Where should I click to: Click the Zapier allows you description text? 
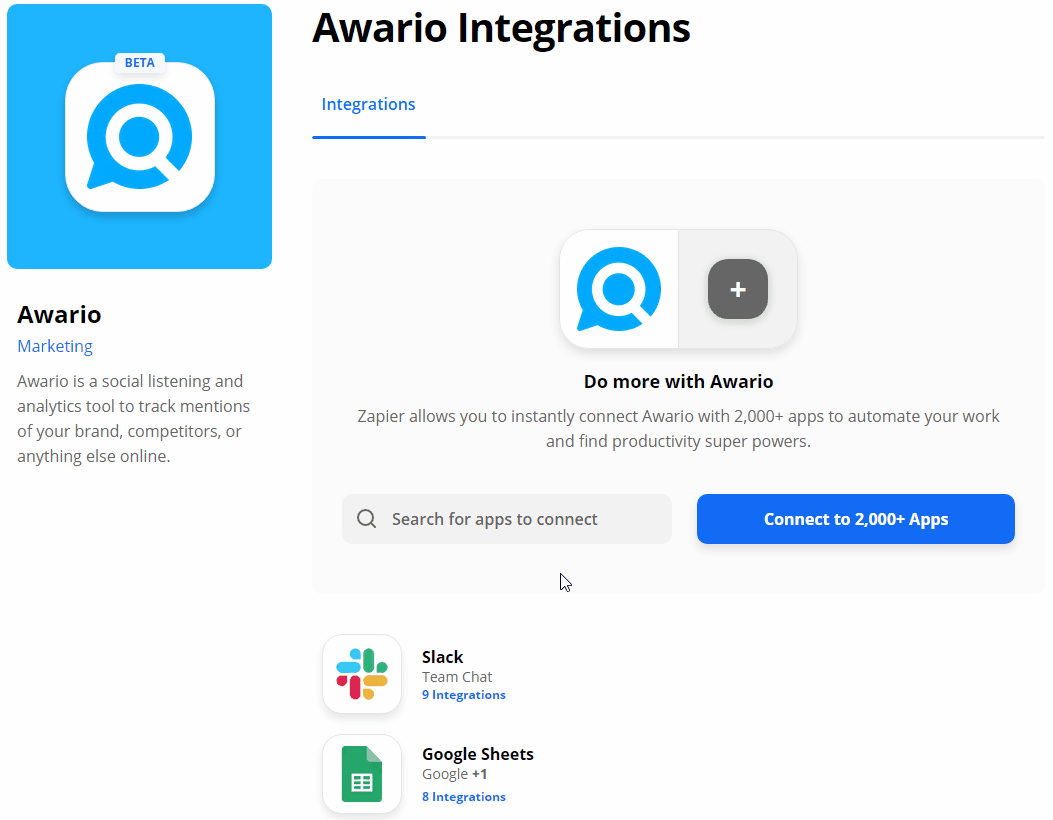coord(678,428)
